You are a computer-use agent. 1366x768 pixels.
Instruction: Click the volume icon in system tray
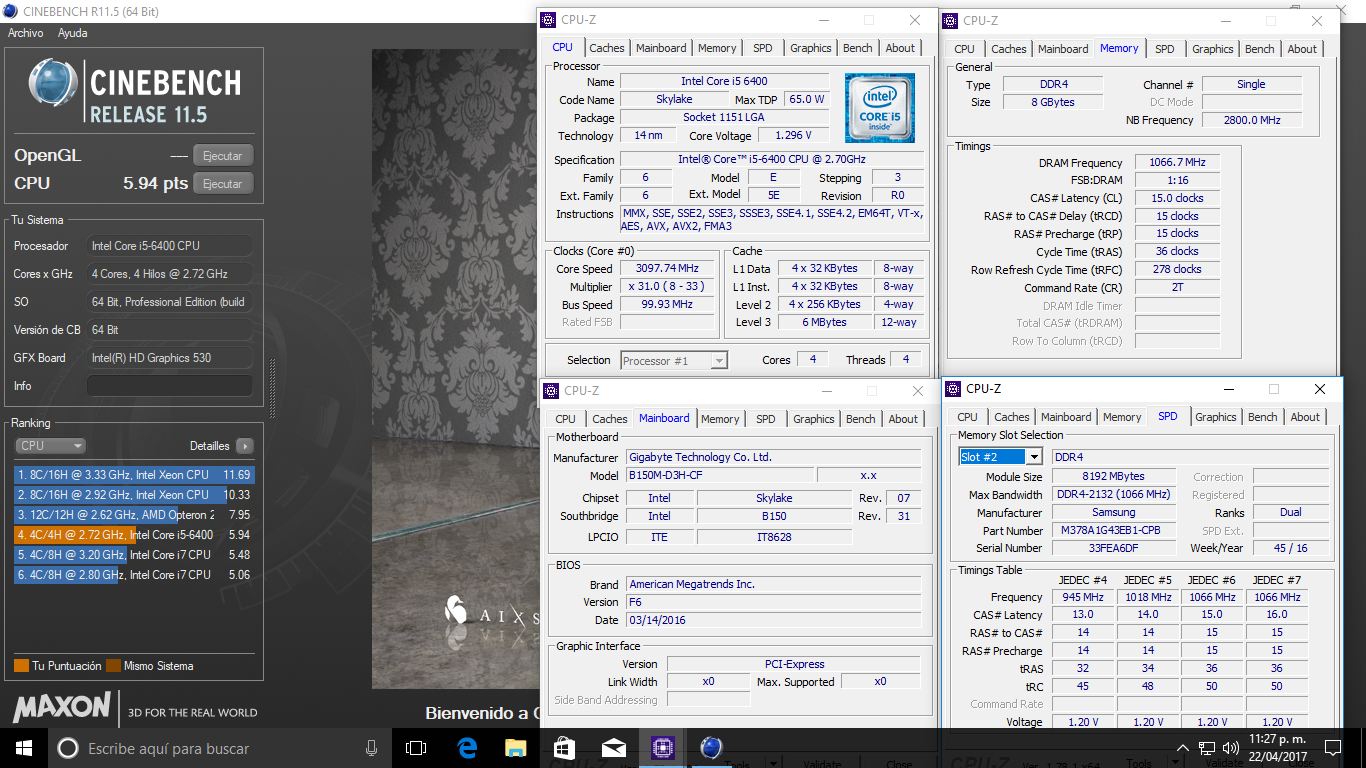[x=1230, y=748]
